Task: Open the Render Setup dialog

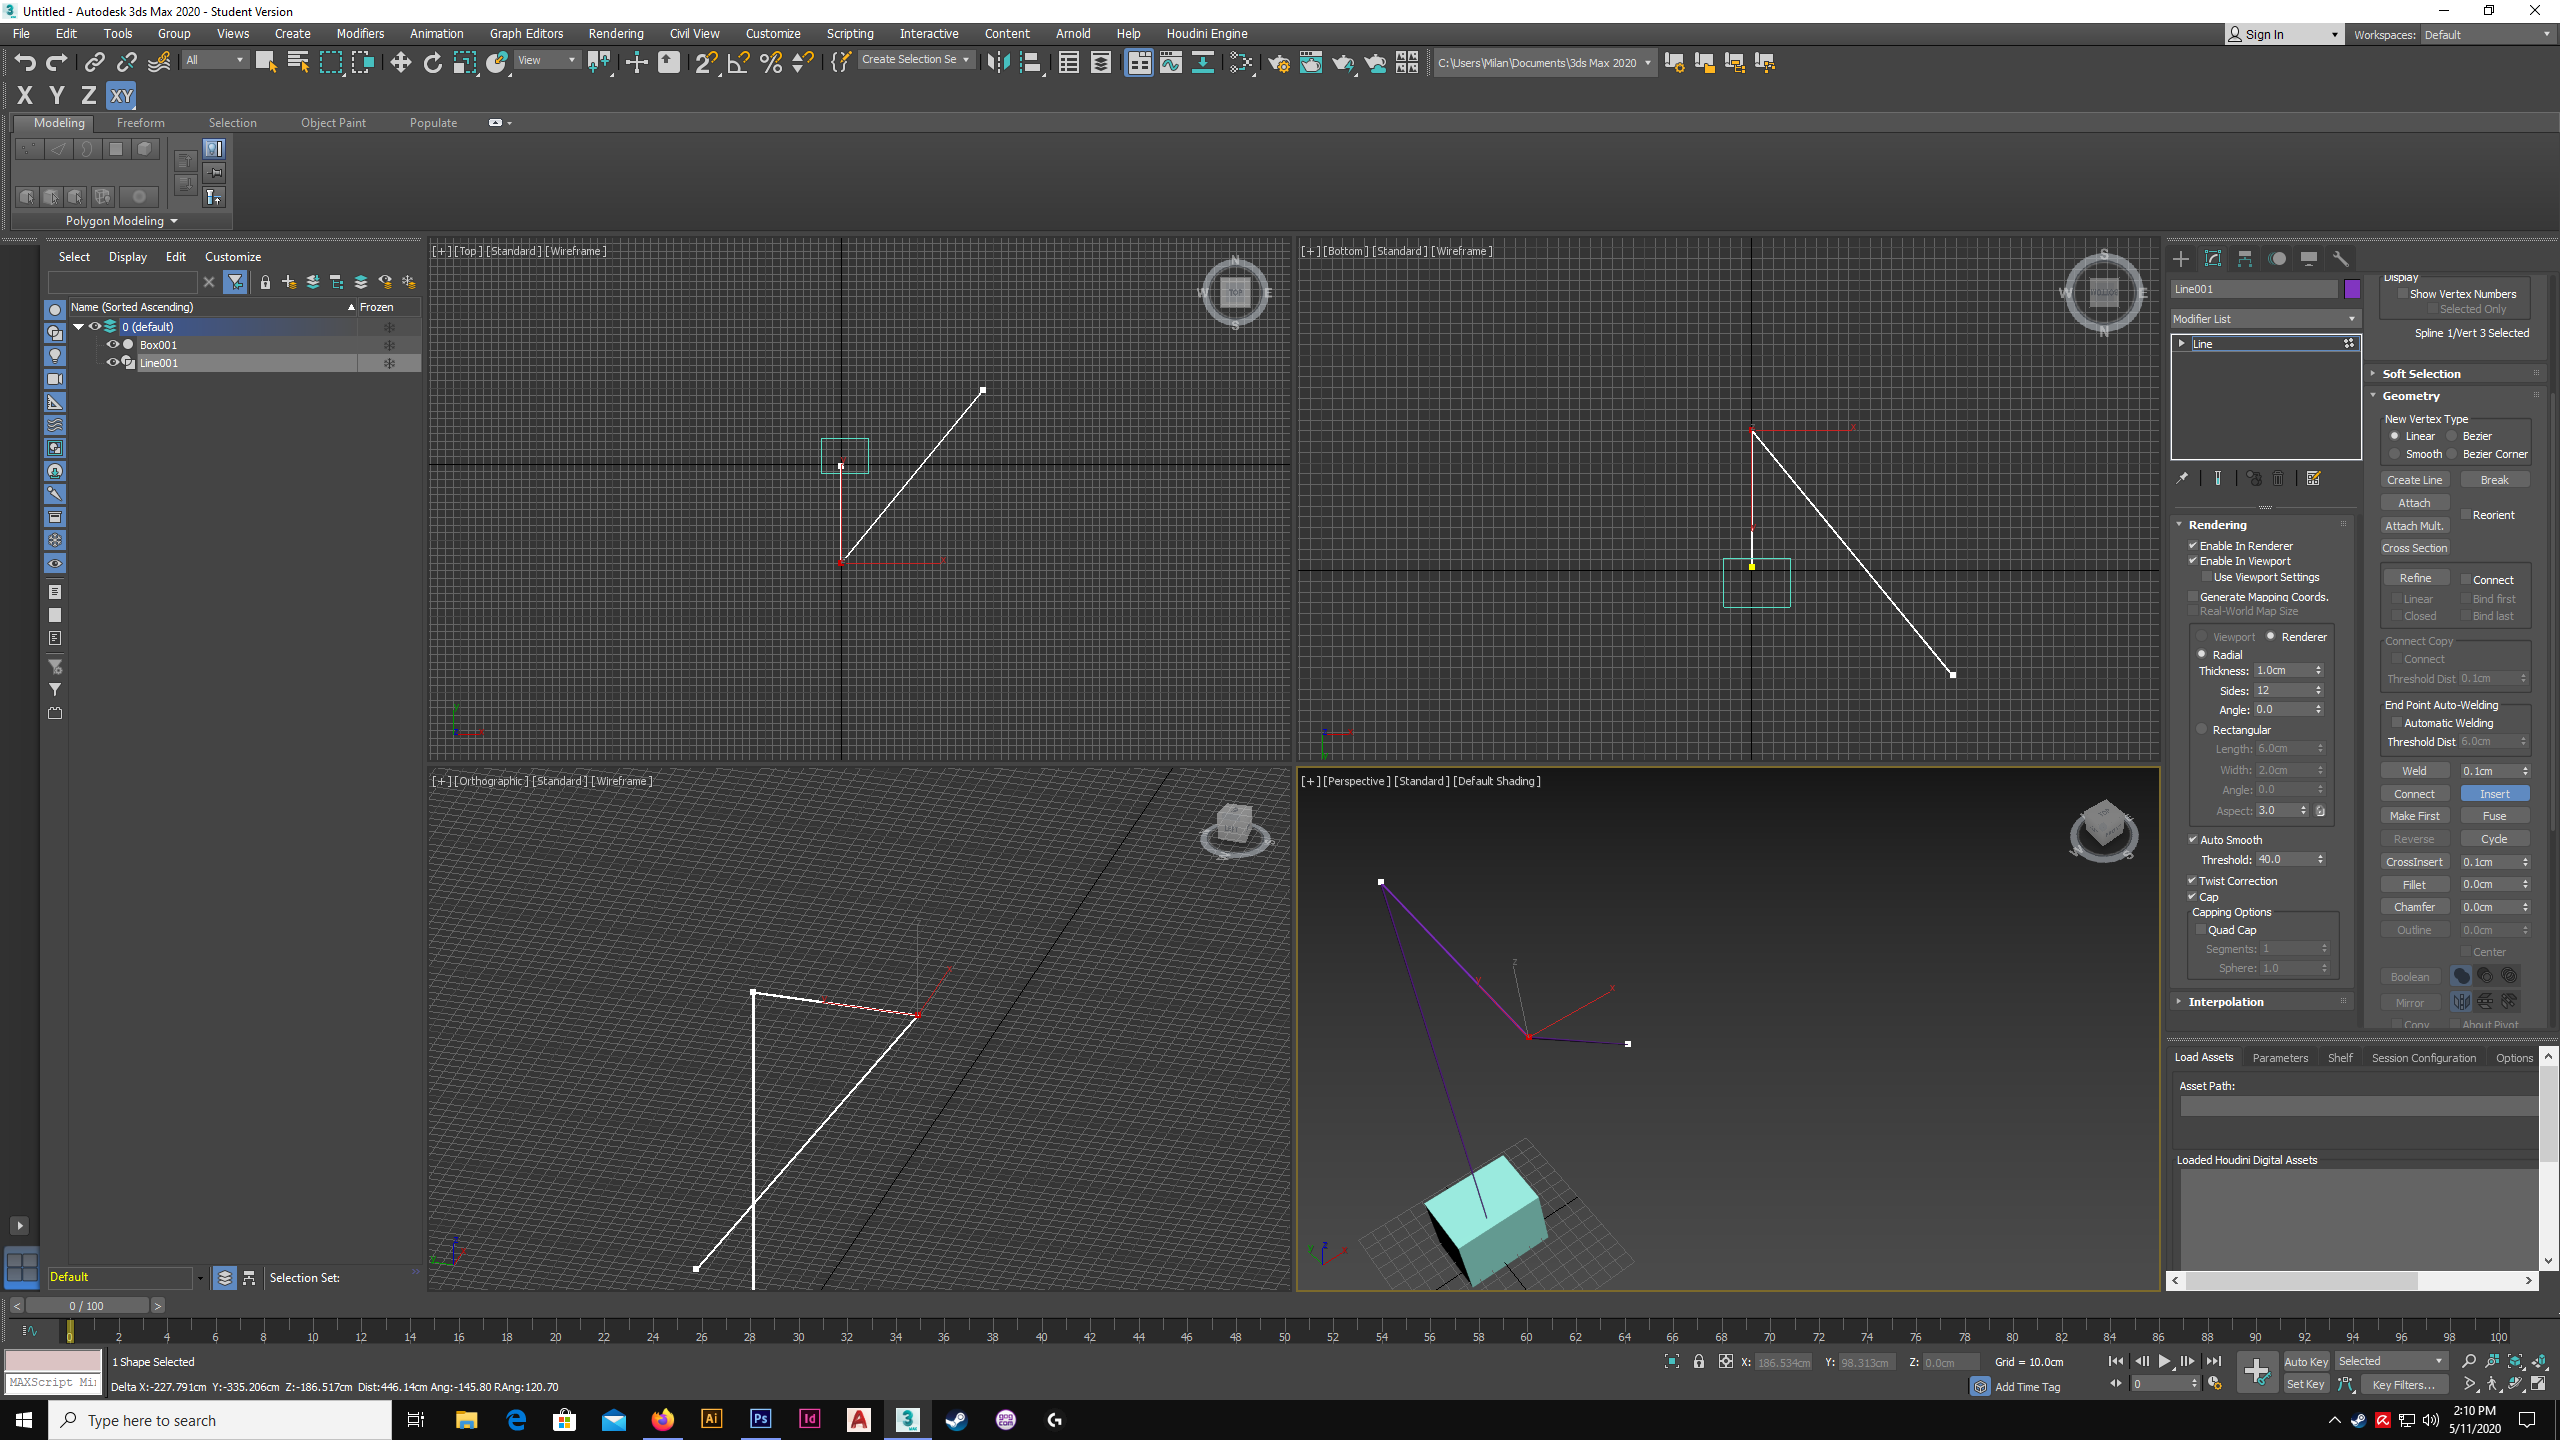Action: tap(1279, 62)
